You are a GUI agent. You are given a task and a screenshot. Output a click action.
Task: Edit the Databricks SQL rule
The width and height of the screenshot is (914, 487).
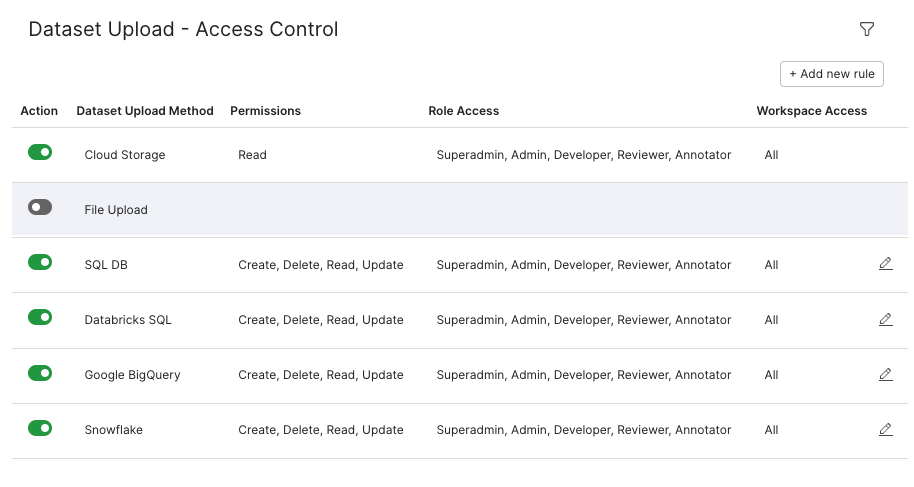885,319
